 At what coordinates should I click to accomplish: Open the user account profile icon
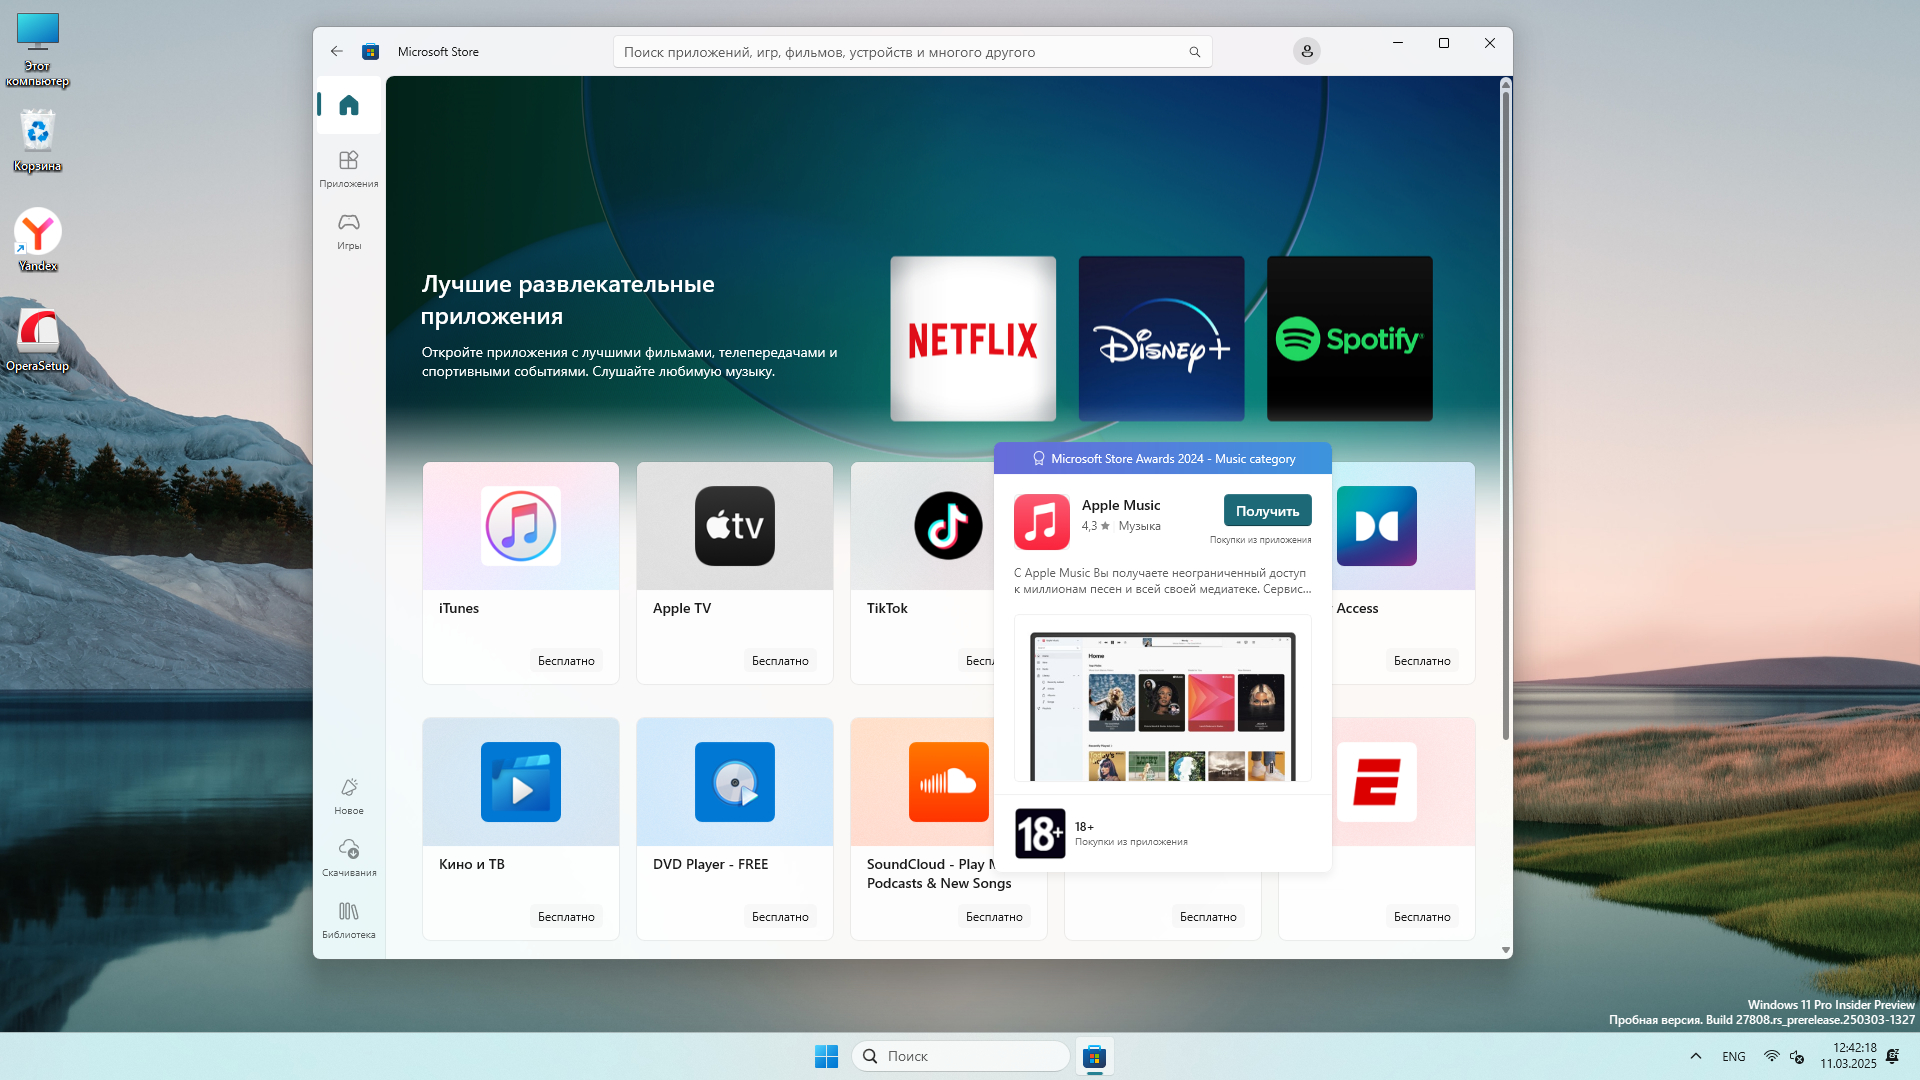1306,51
